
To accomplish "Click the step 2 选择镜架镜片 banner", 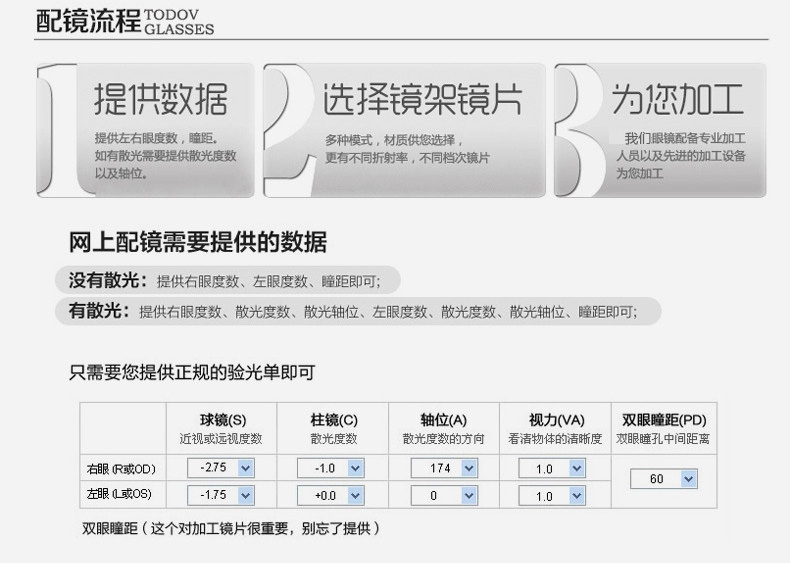I will [x=405, y=130].
